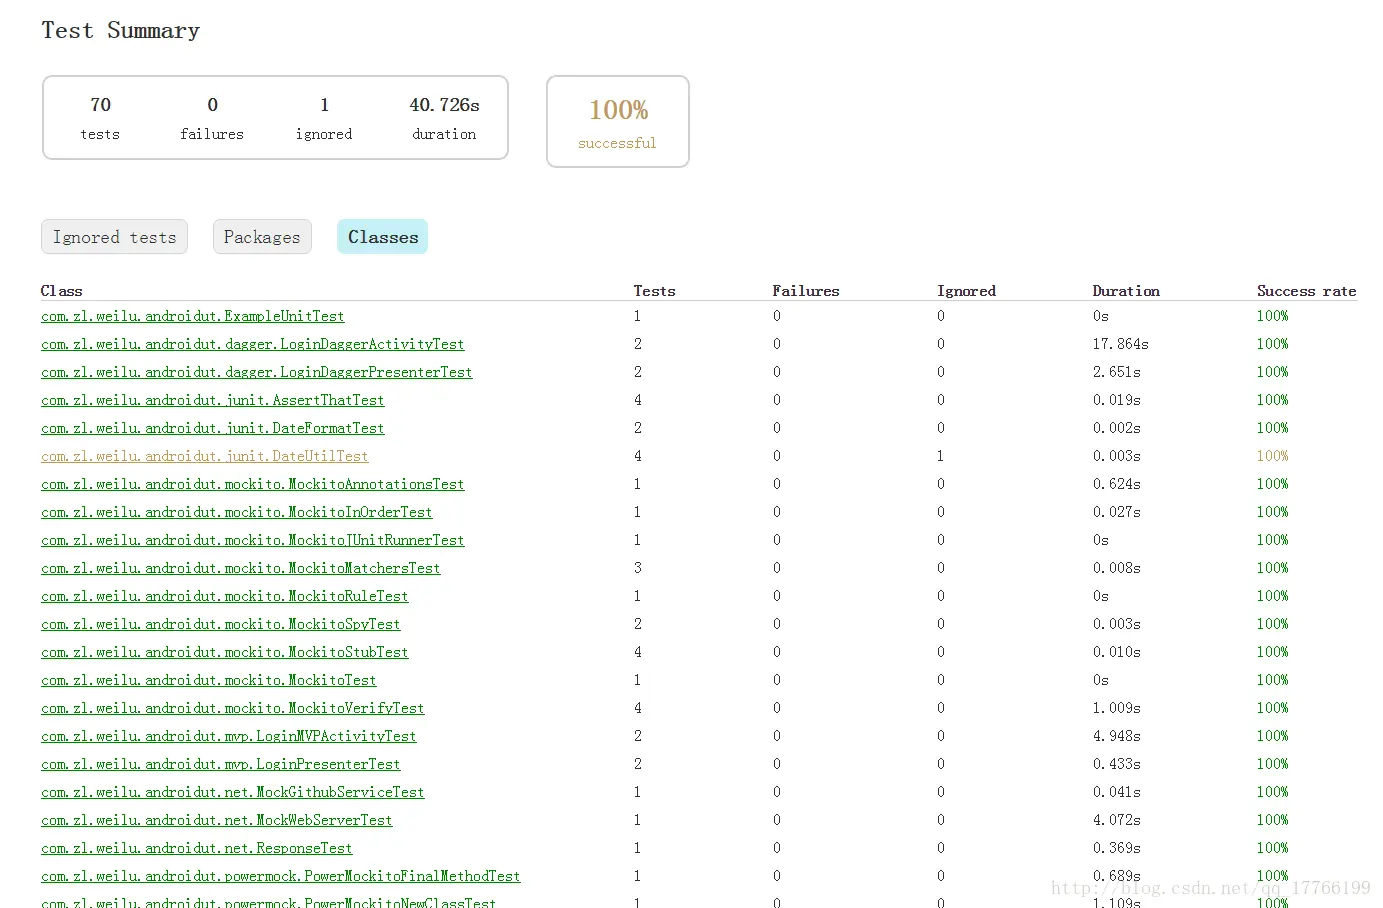Click Ignored count 1 in DateUtilTest row
The width and height of the screenshot is (1383, 908).
point(940,456)
